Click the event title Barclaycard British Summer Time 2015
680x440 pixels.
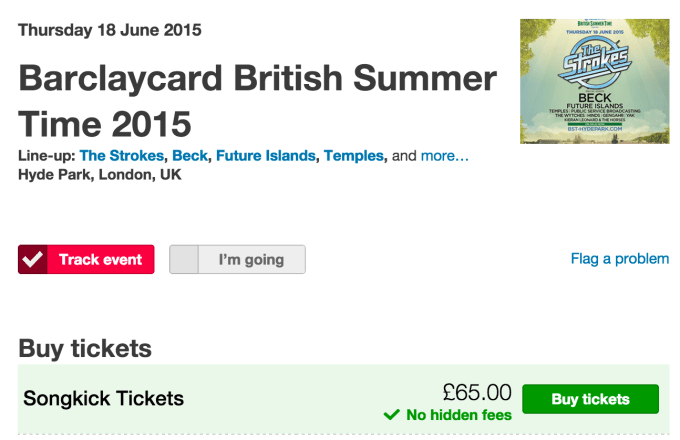point(257,101)
